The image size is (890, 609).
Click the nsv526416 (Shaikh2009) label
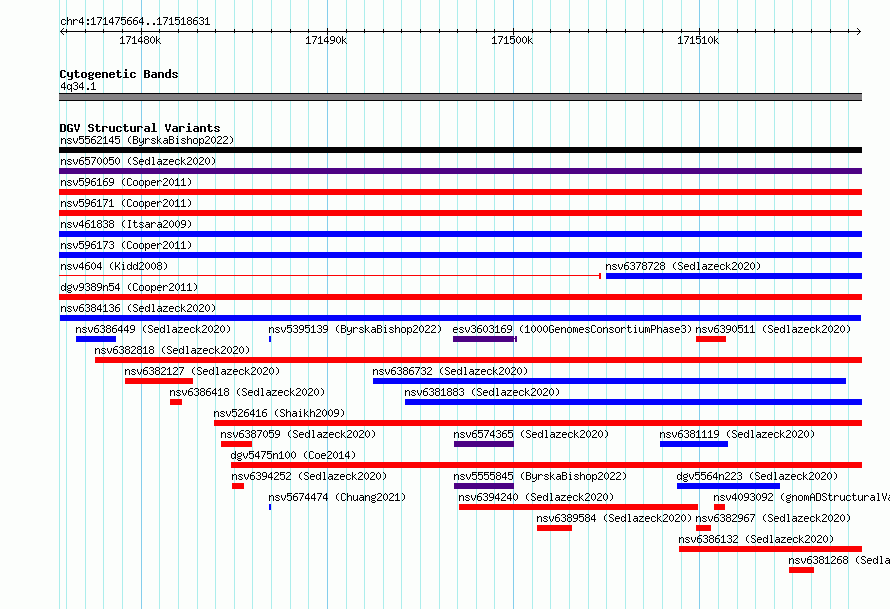[x=279, y=413]
